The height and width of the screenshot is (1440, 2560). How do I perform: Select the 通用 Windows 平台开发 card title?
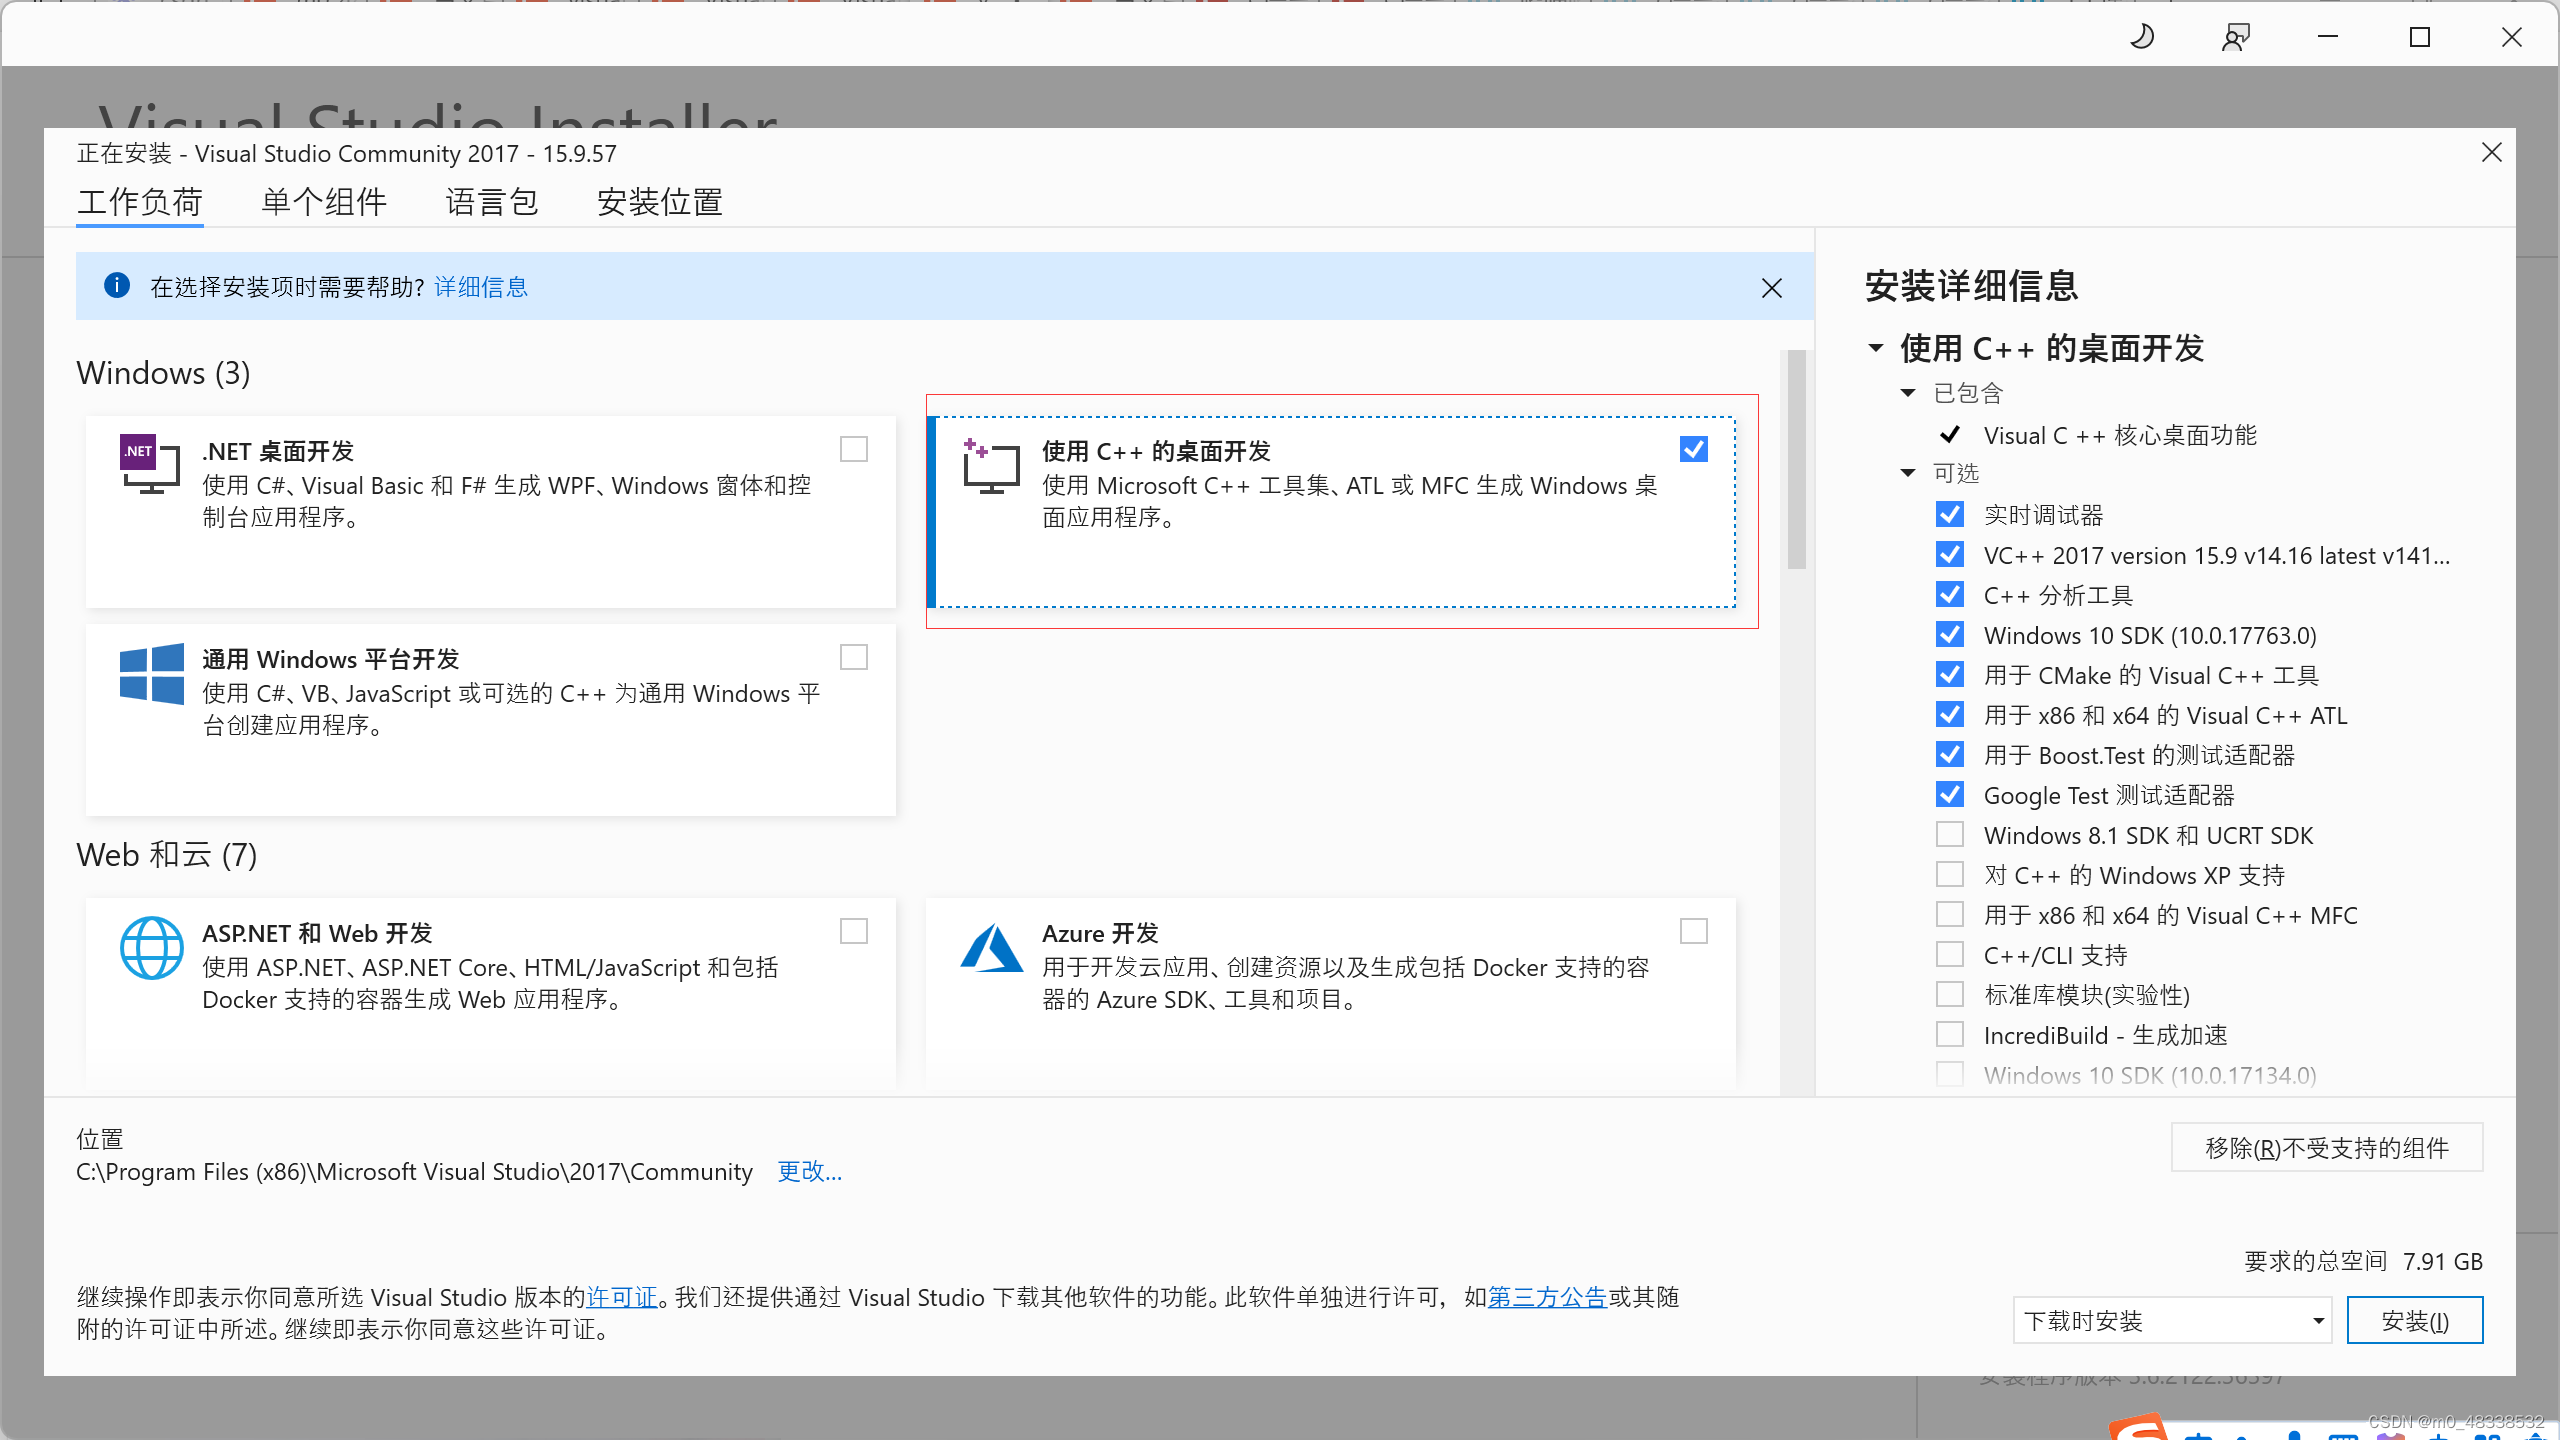point(331,659)
